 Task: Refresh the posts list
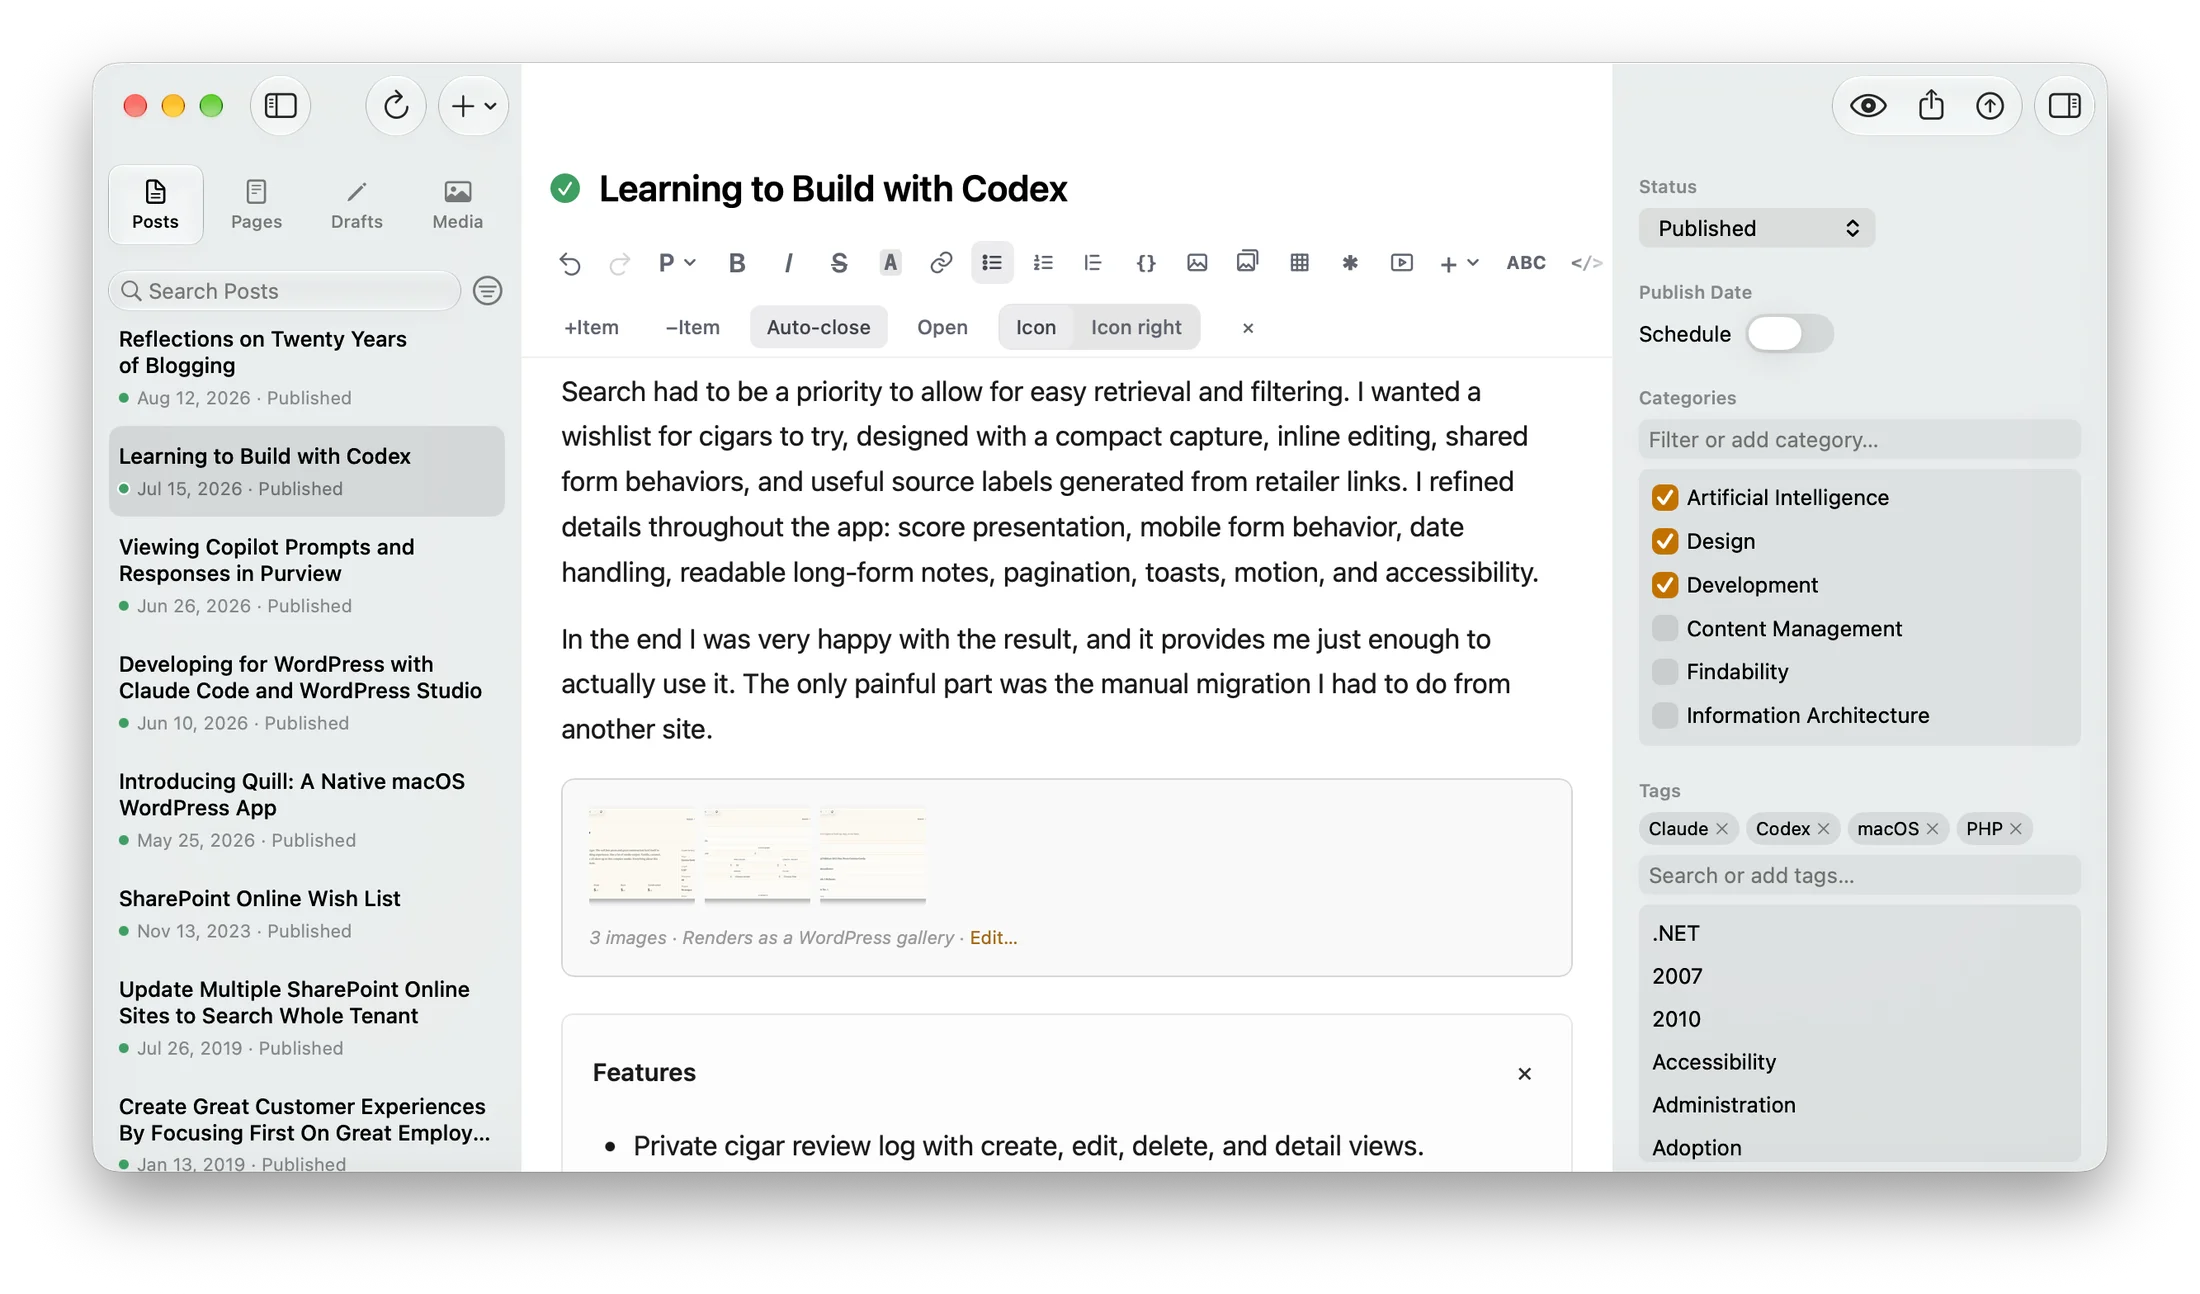click(396, 105)
